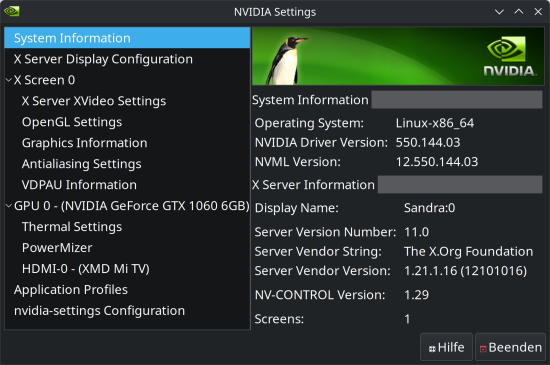Click the Server Vendor Version label
Screen dimensions: 550x365
pos(322,271)
